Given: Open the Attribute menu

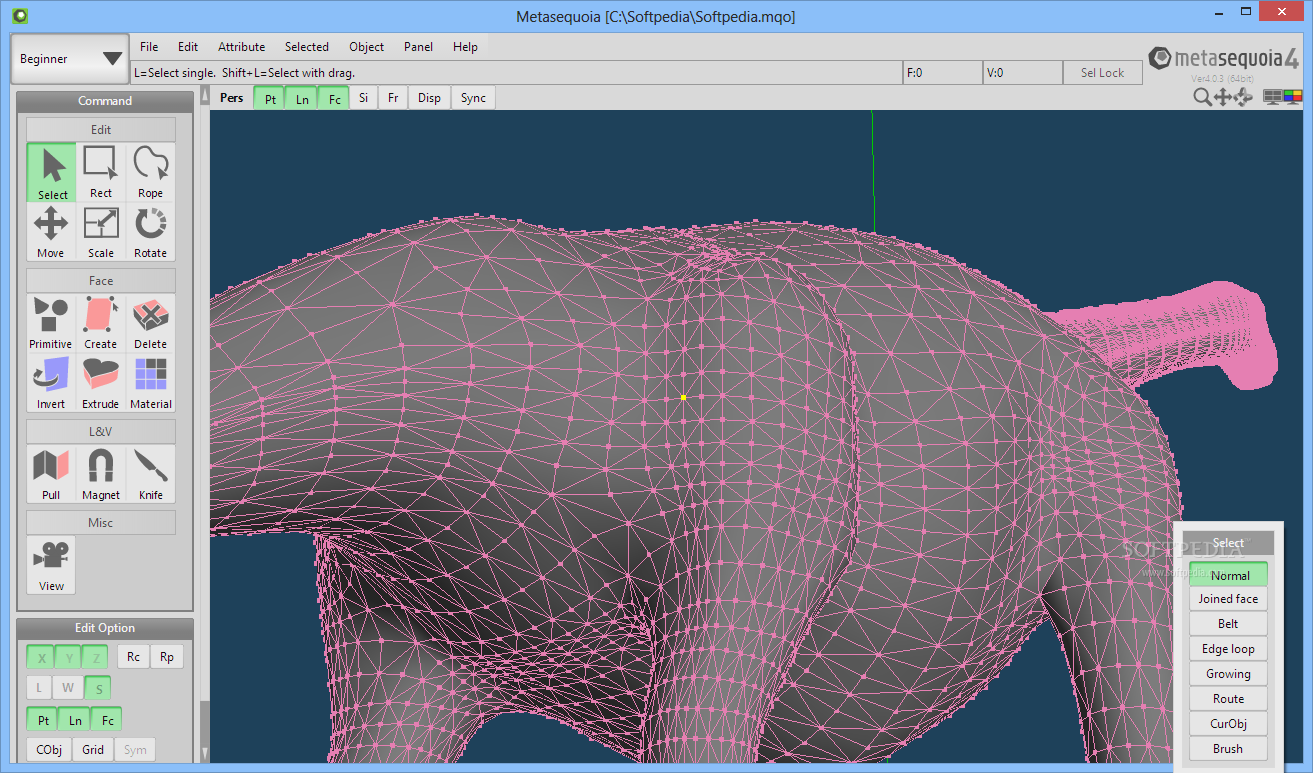Looking at the screenshot, I should click(x=241, y=47).
